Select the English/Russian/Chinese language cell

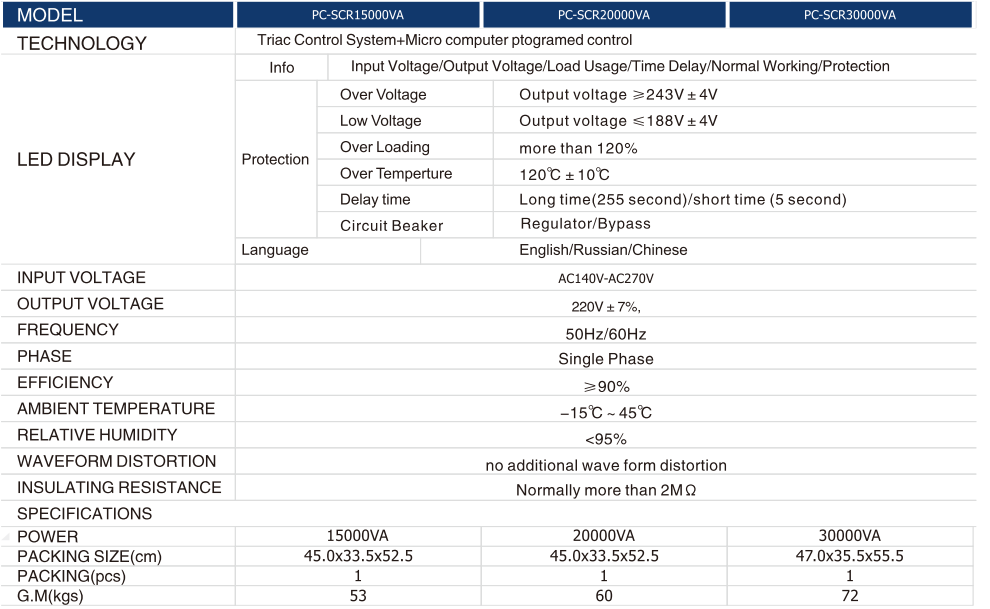[x=603, y=250]
